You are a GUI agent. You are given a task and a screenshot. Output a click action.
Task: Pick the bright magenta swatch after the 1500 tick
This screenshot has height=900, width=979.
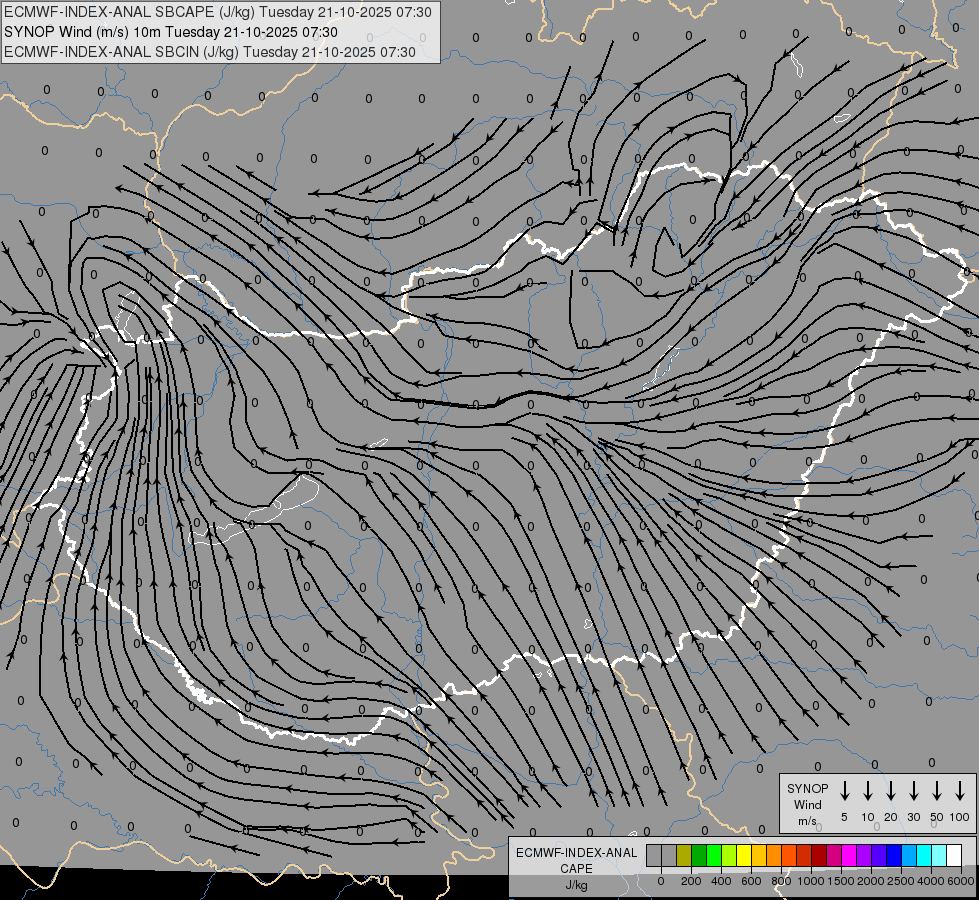pos(849,856)
